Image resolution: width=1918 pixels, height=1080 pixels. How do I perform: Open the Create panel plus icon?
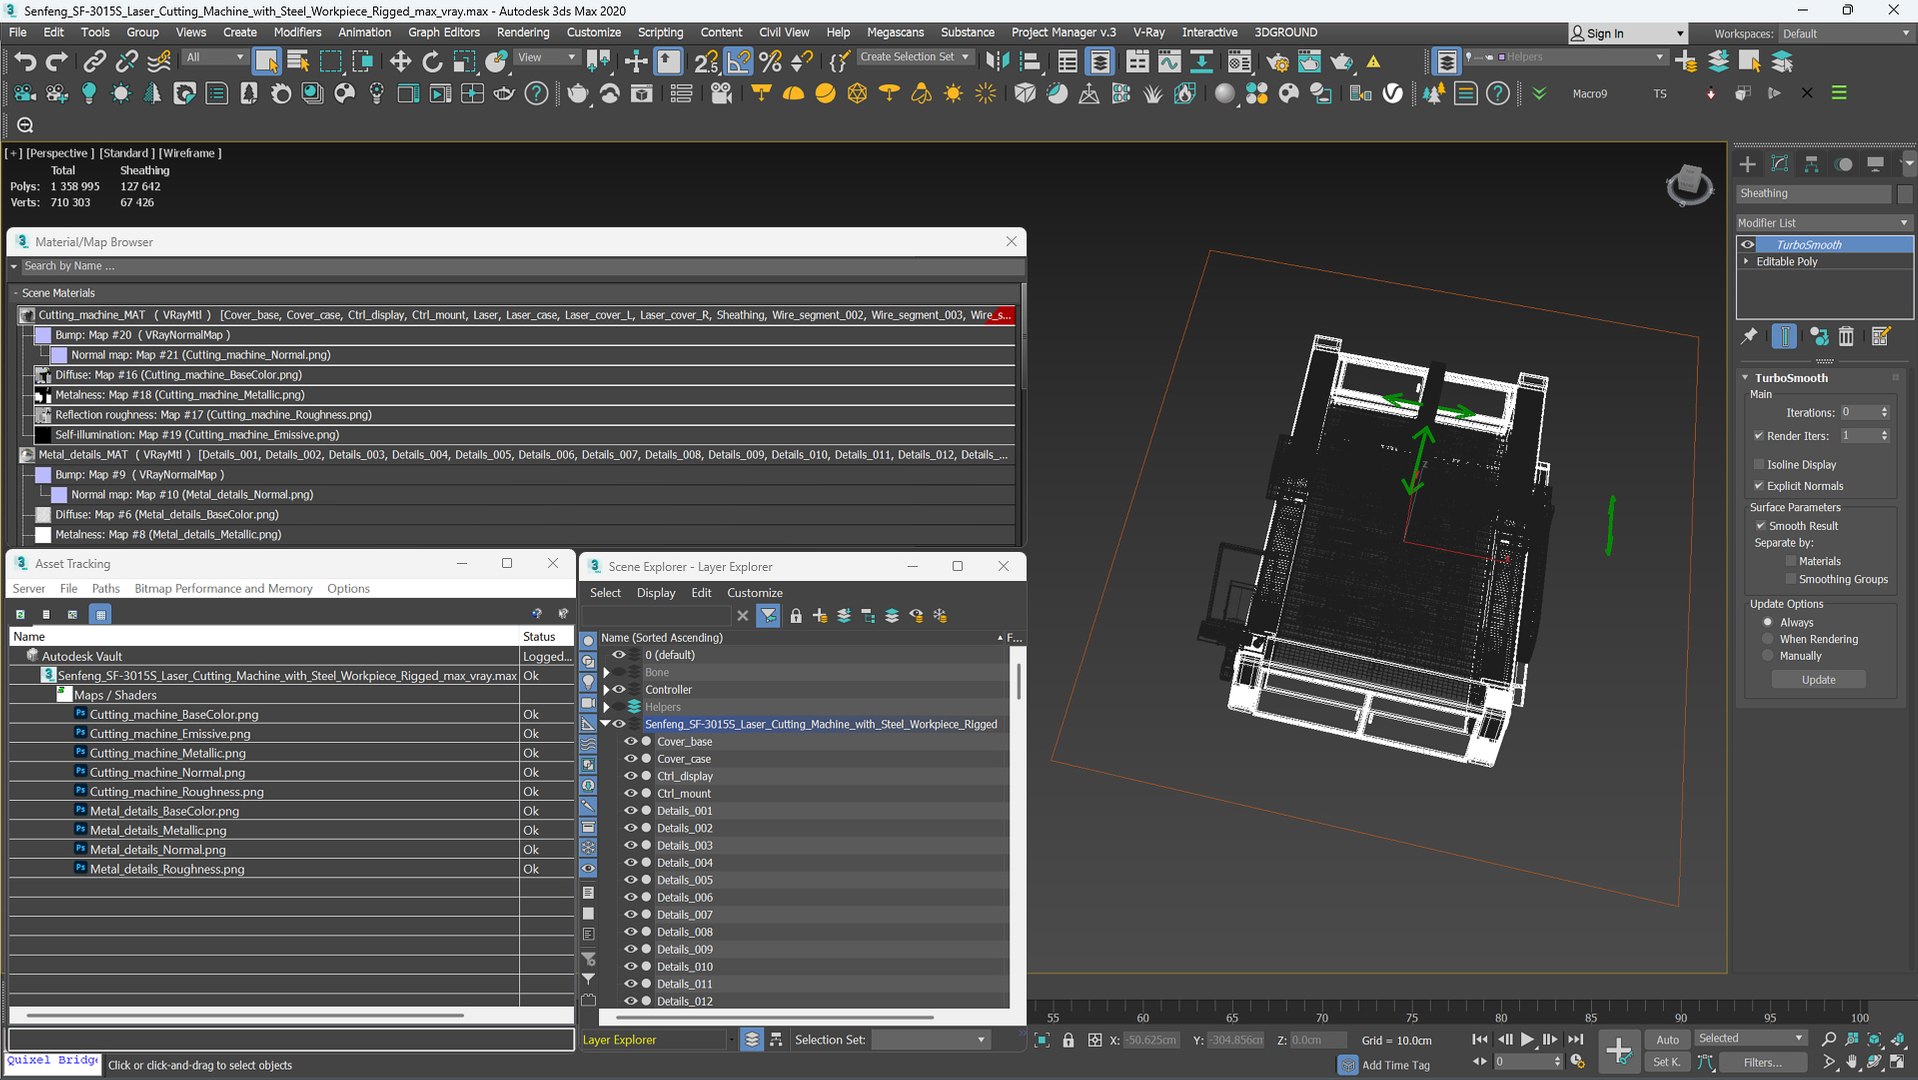tap(1747, 164)
